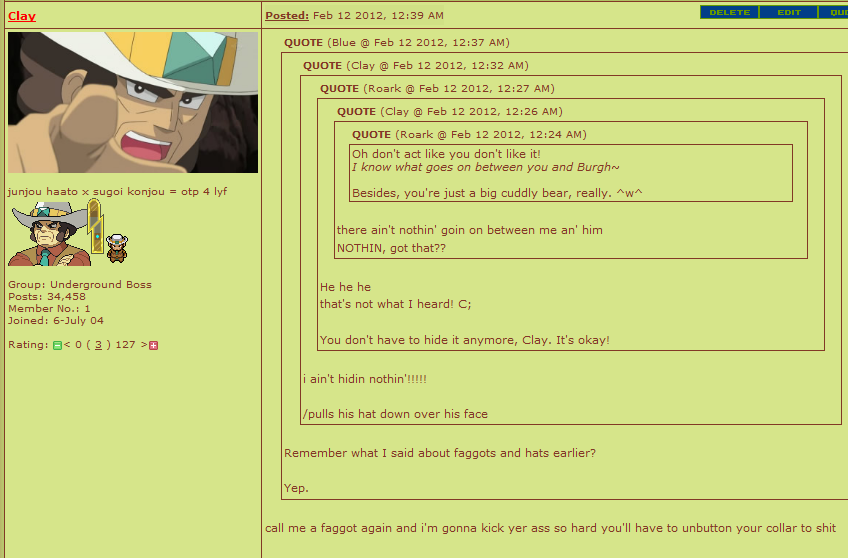Click the Blue quote header
This screenshot has height=558, width=848.
click(x=397, y=43)
